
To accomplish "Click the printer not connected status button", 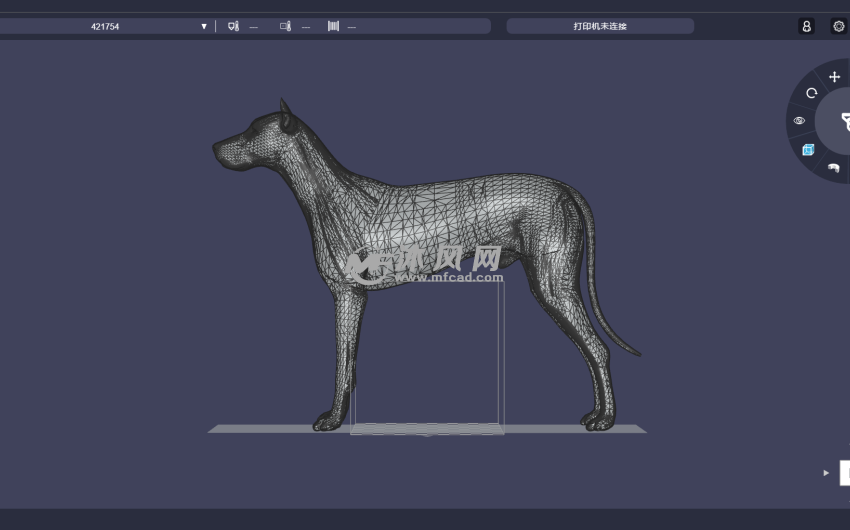I will click(x=599, y=26).
